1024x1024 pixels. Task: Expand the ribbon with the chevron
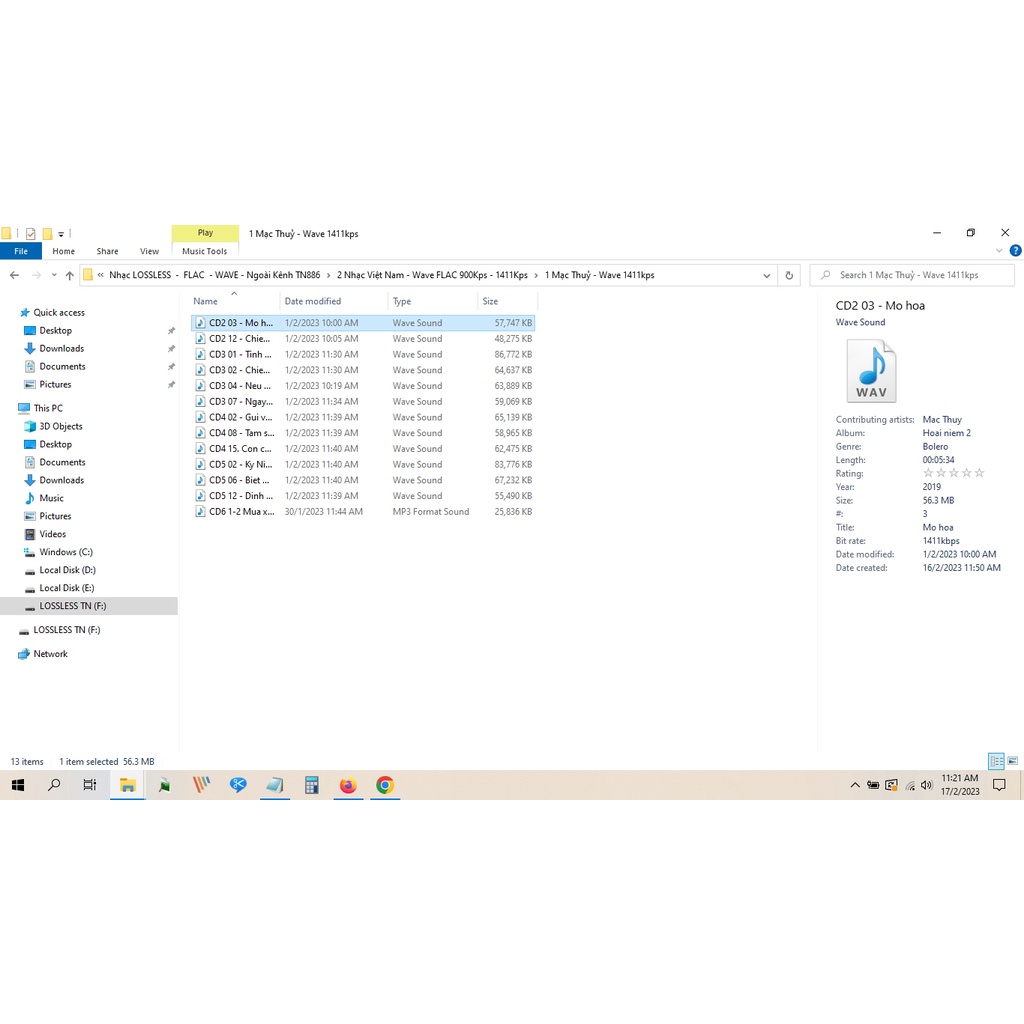tap(999, 251)
